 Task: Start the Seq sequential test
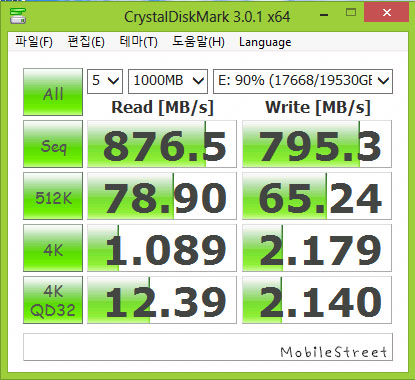53,144
